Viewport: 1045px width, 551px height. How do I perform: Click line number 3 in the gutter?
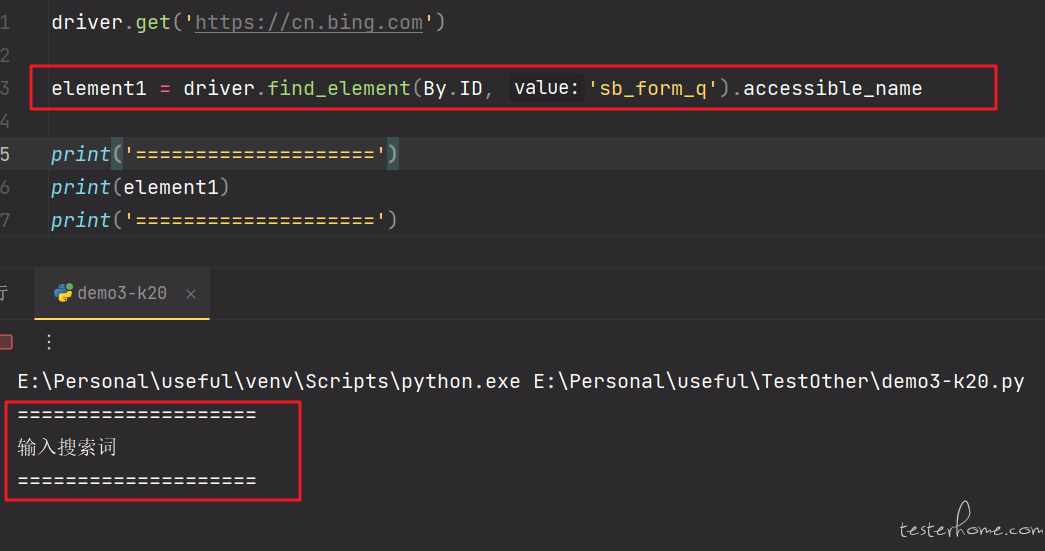pos(5,89)
